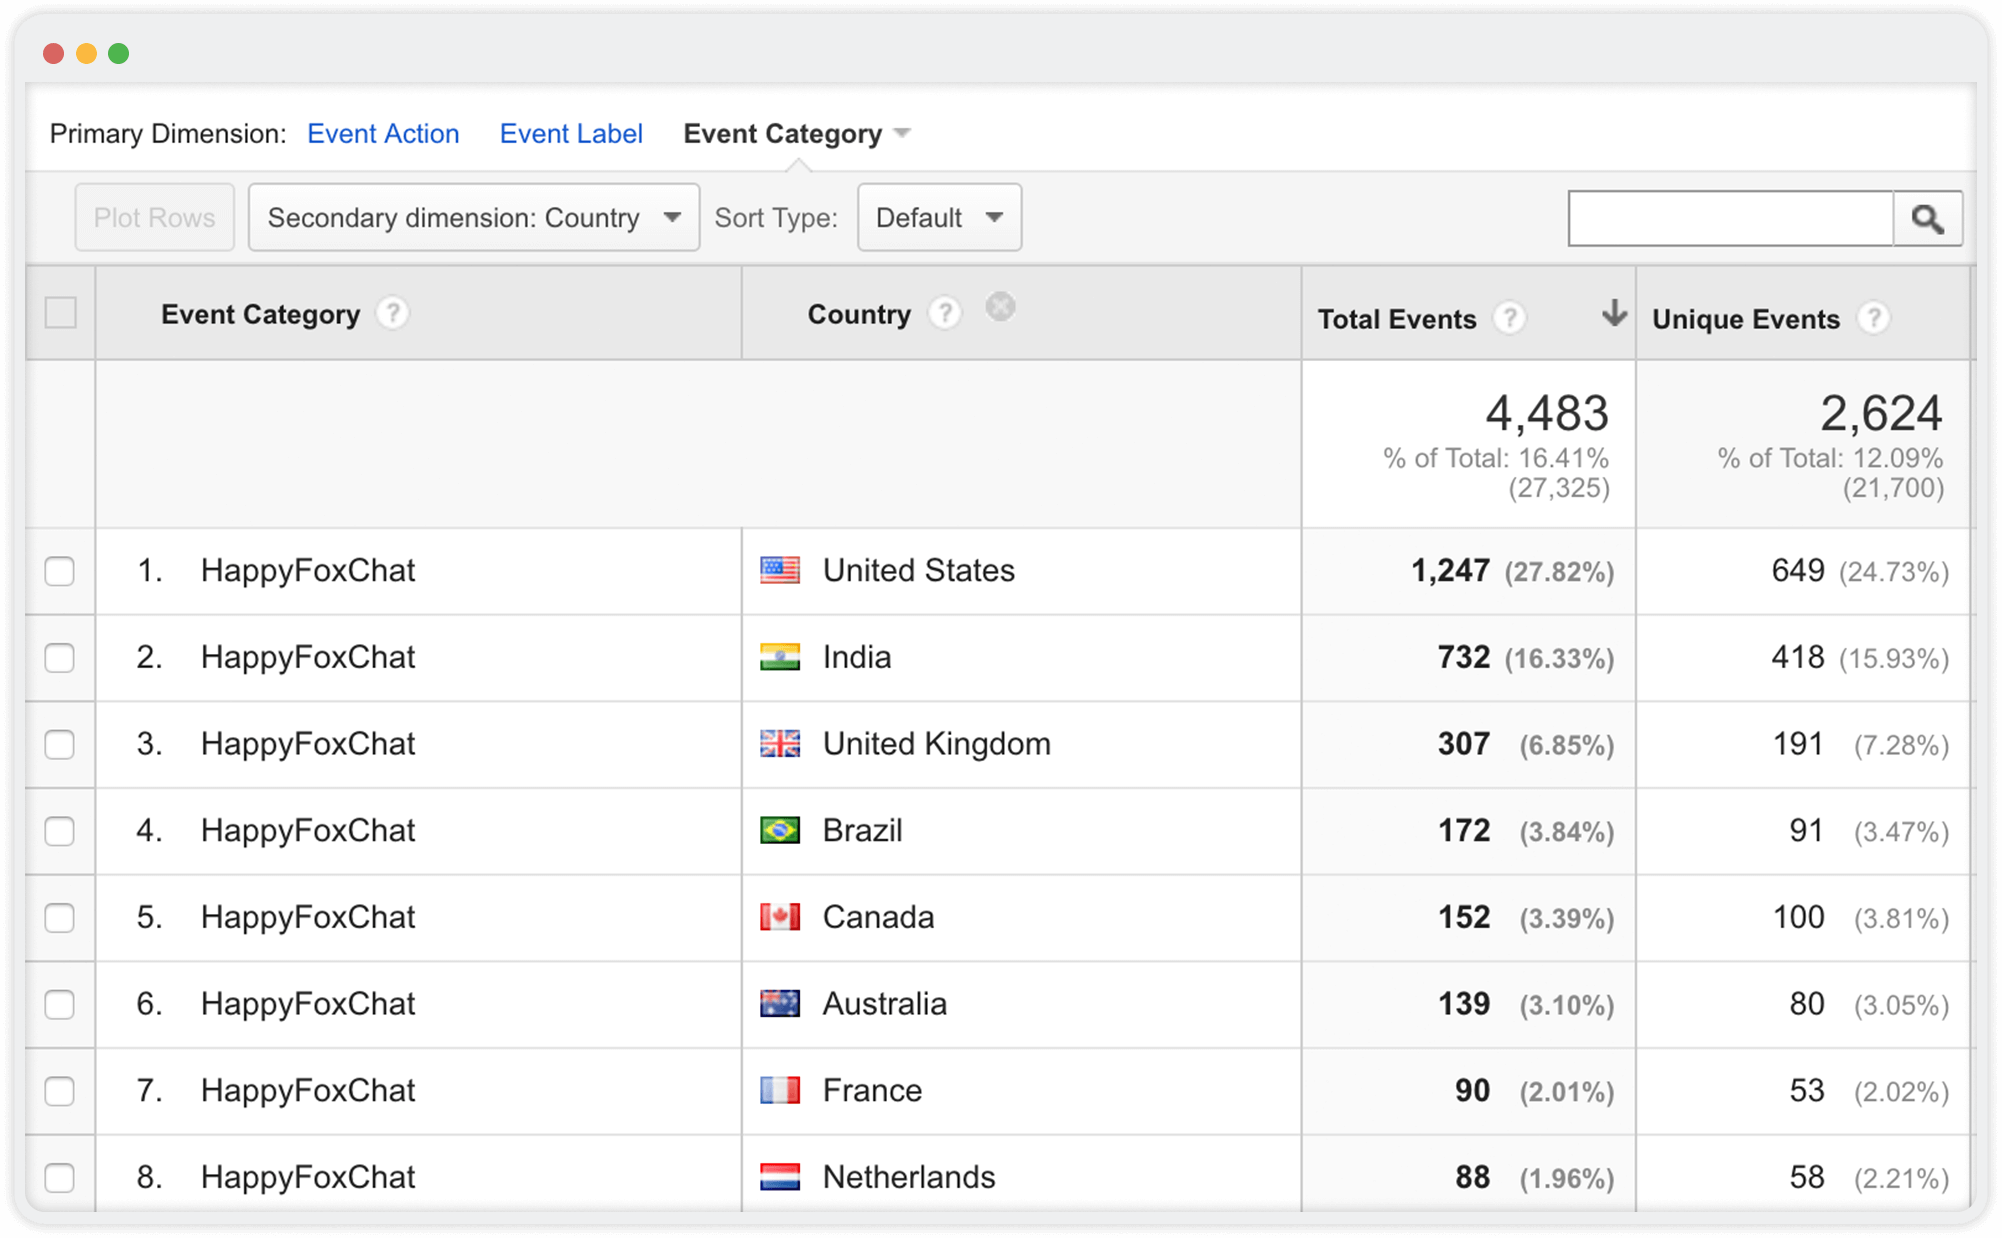Click the United Kingdom flag icon
The image size is (2002, 1238).
click(780, 743)
